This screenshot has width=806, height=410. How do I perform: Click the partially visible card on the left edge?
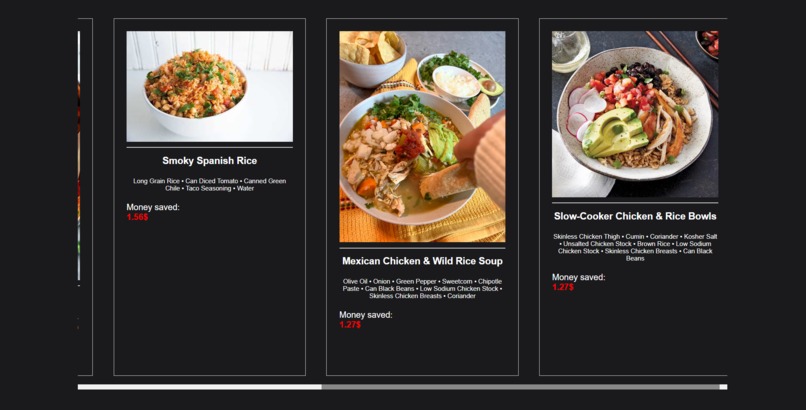(x=85, y=197)
